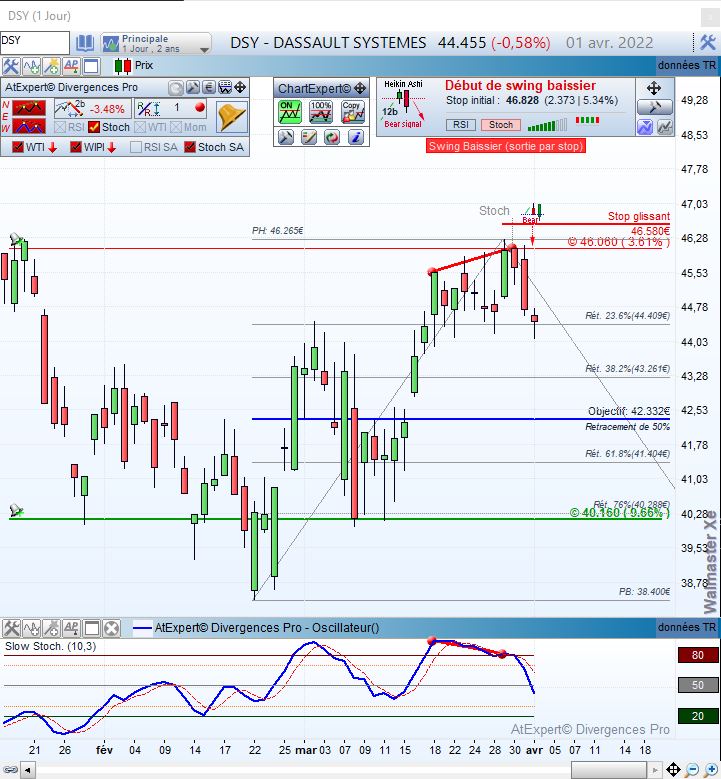Screen dimensions: 721x779
Task: Click the move handle of the Divergences Pro panel
Action: (x=240, y=88)
